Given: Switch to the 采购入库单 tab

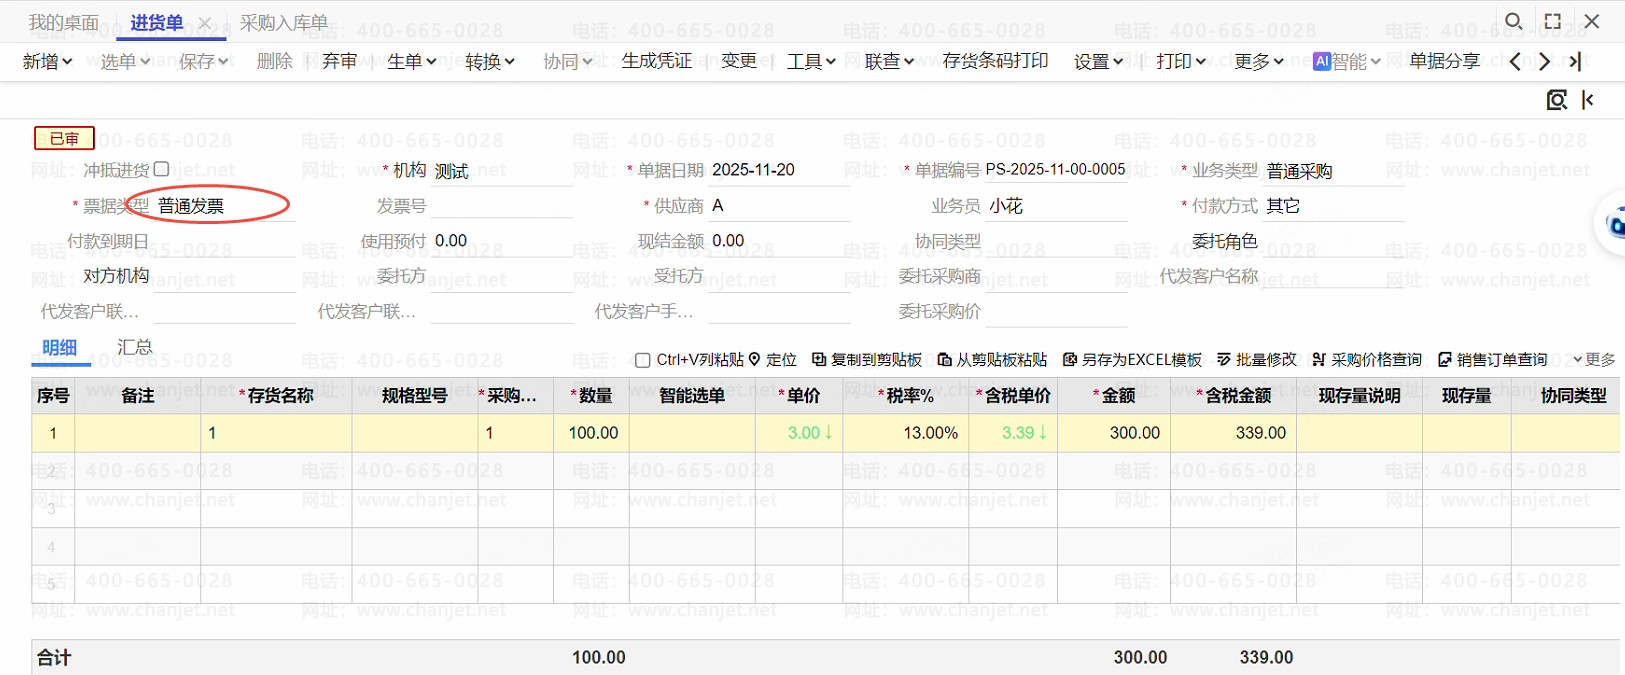Looking at the screenshot, I should click(284, 23).
